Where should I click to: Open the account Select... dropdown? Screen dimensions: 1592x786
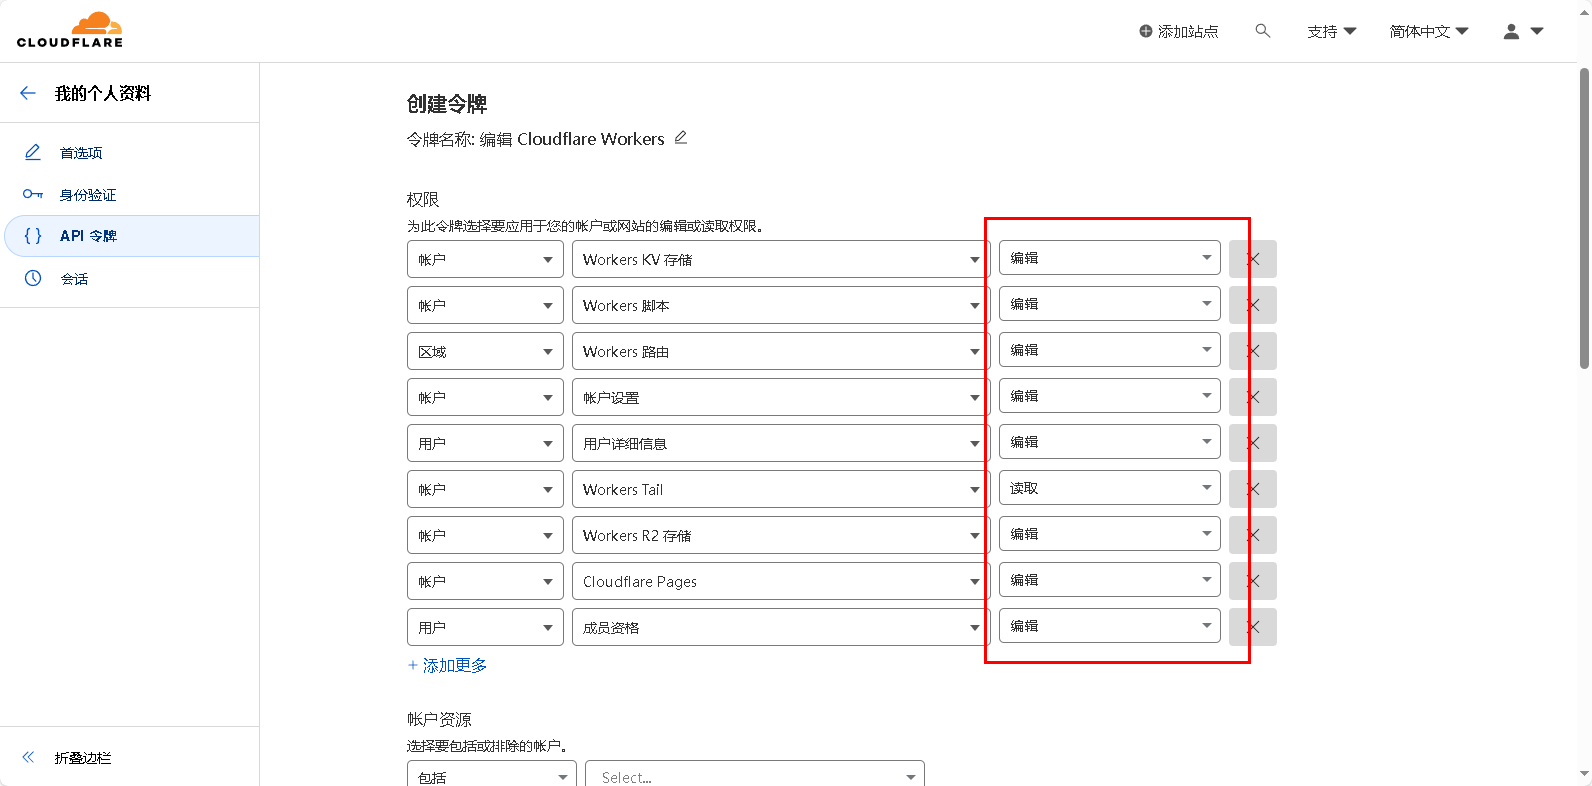point(755,774)
